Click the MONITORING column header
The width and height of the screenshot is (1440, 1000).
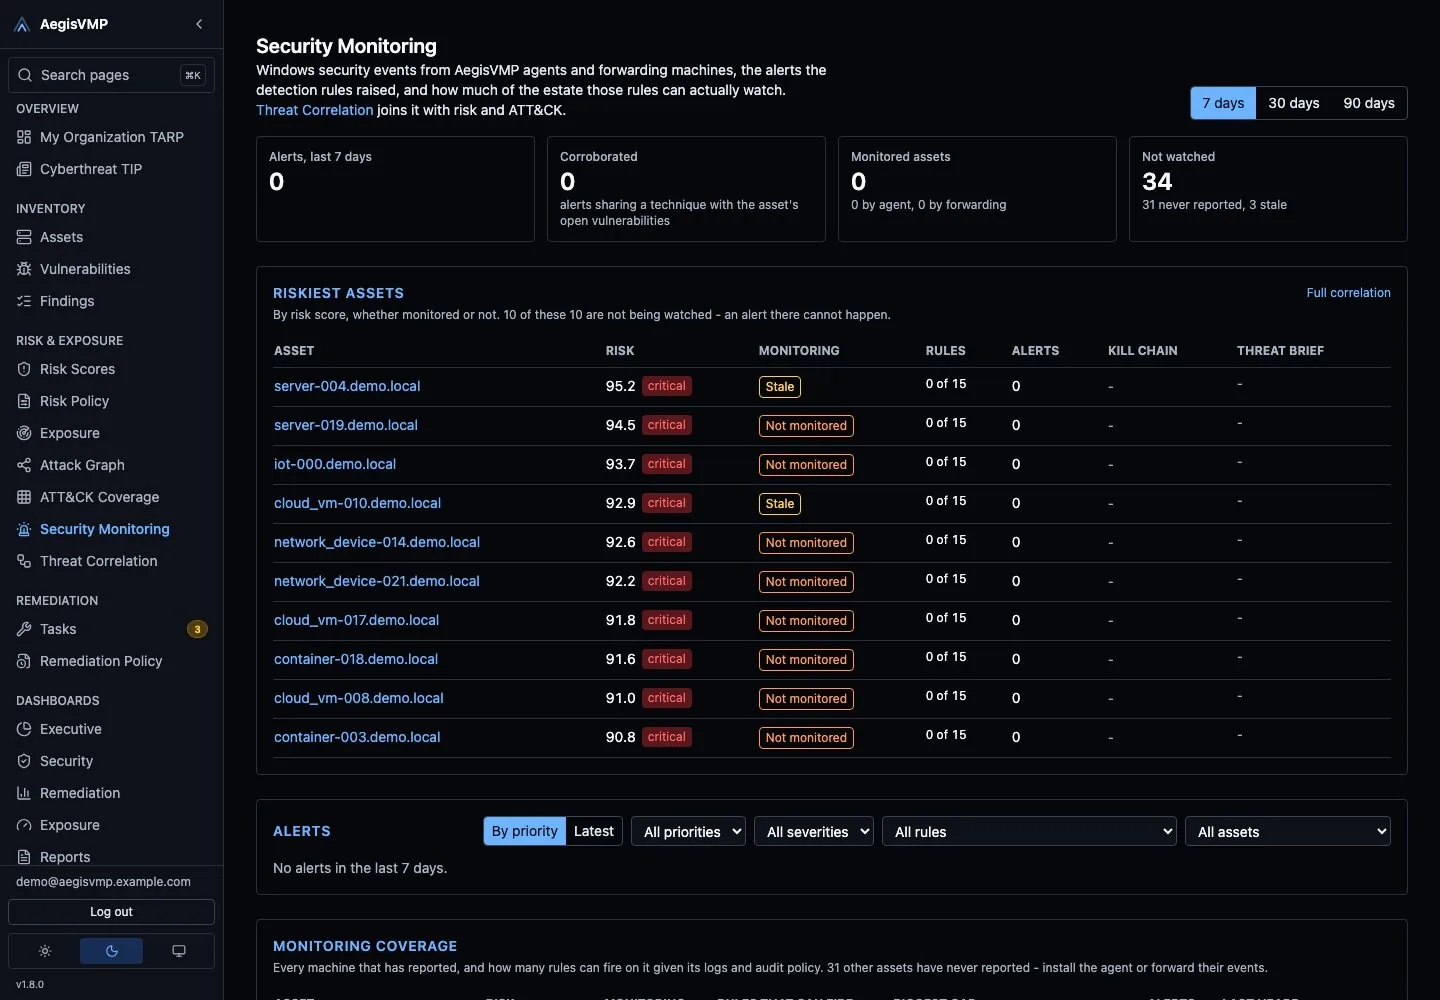pyautogui.click(x=799, y=351)
